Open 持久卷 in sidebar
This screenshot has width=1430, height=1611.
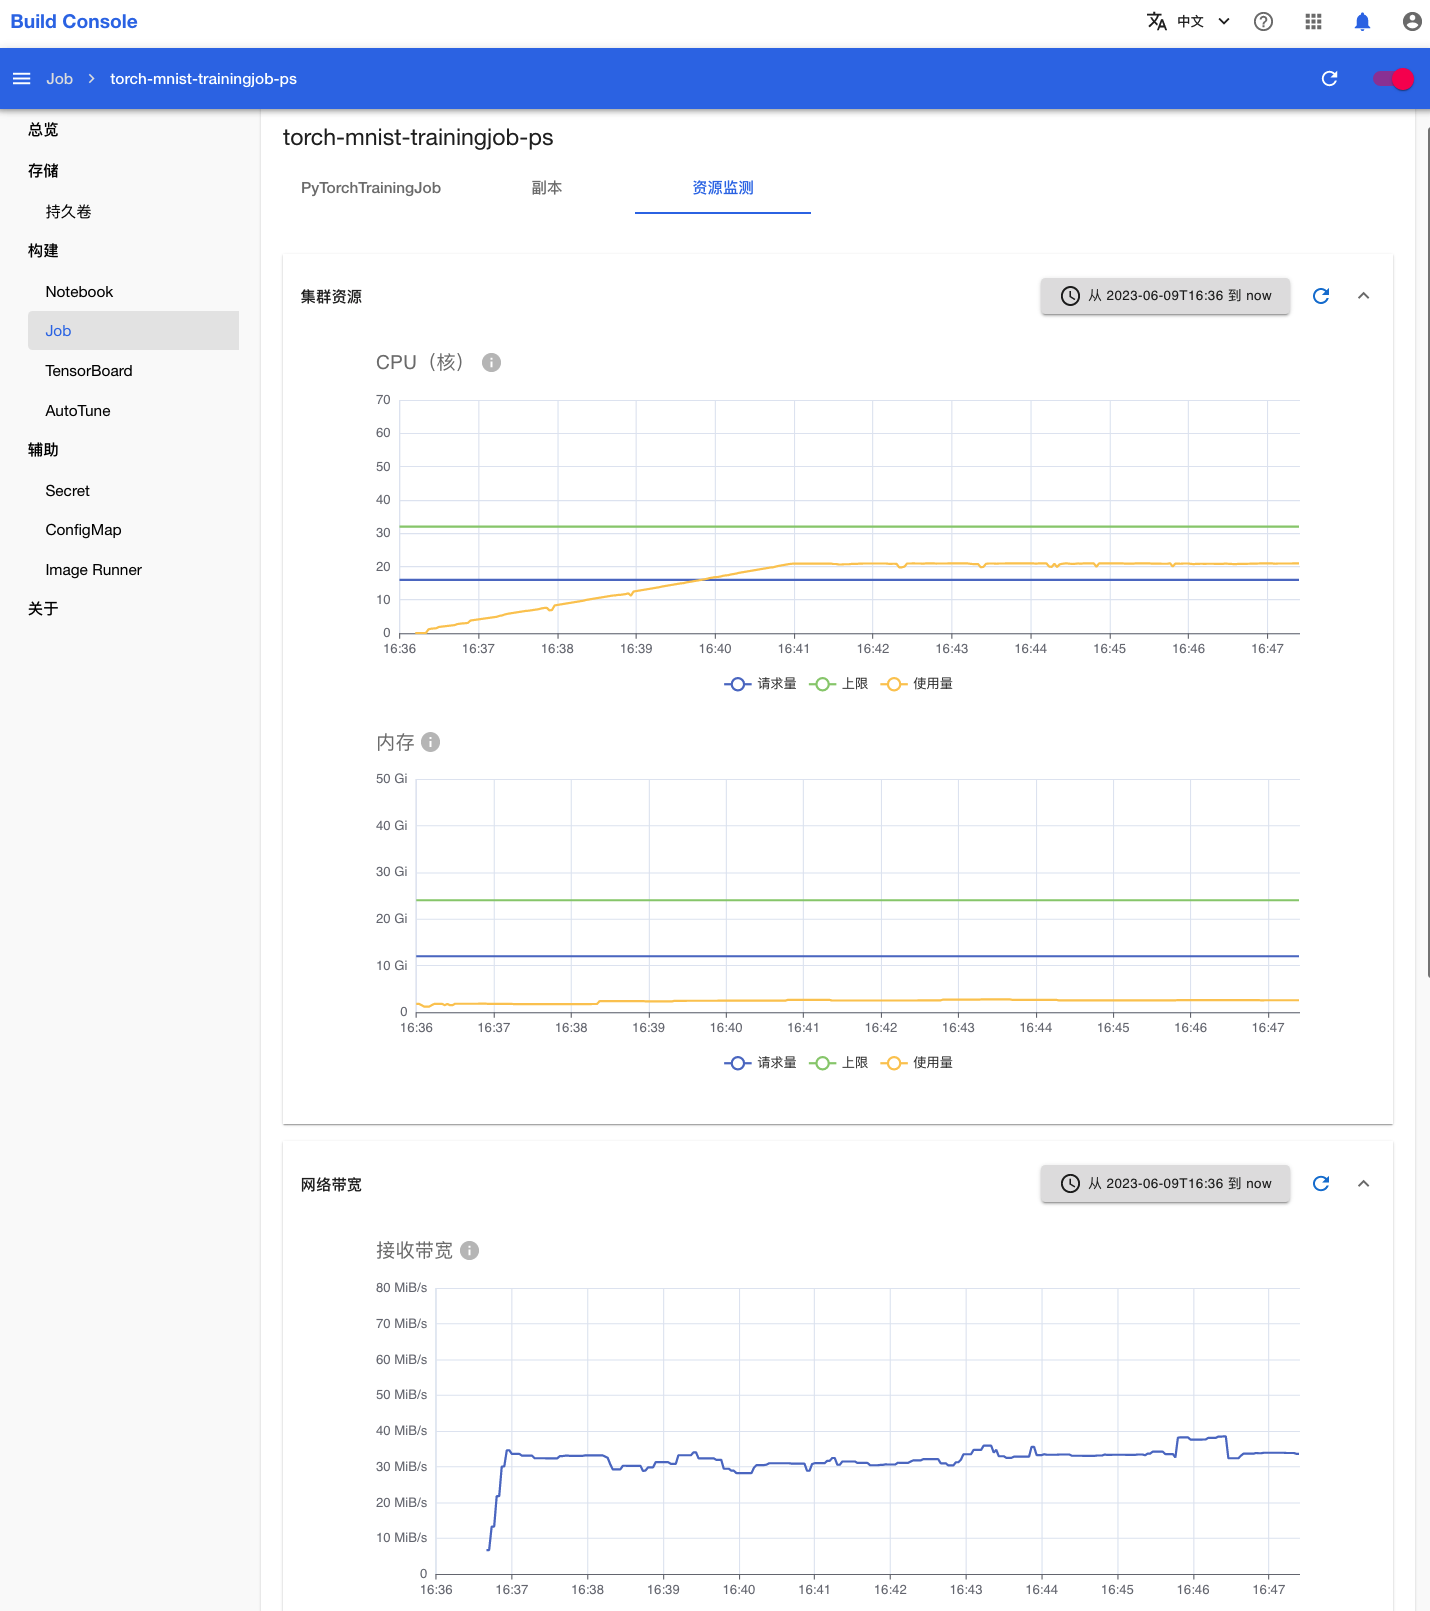pyautogui.click(x=68, y=212)
